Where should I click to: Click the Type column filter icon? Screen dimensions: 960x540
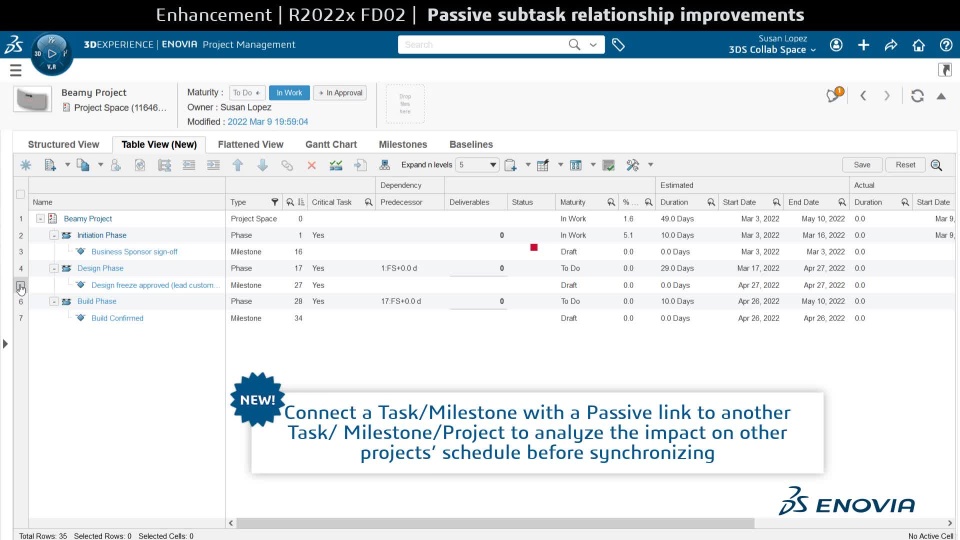[x=274, y=202]
